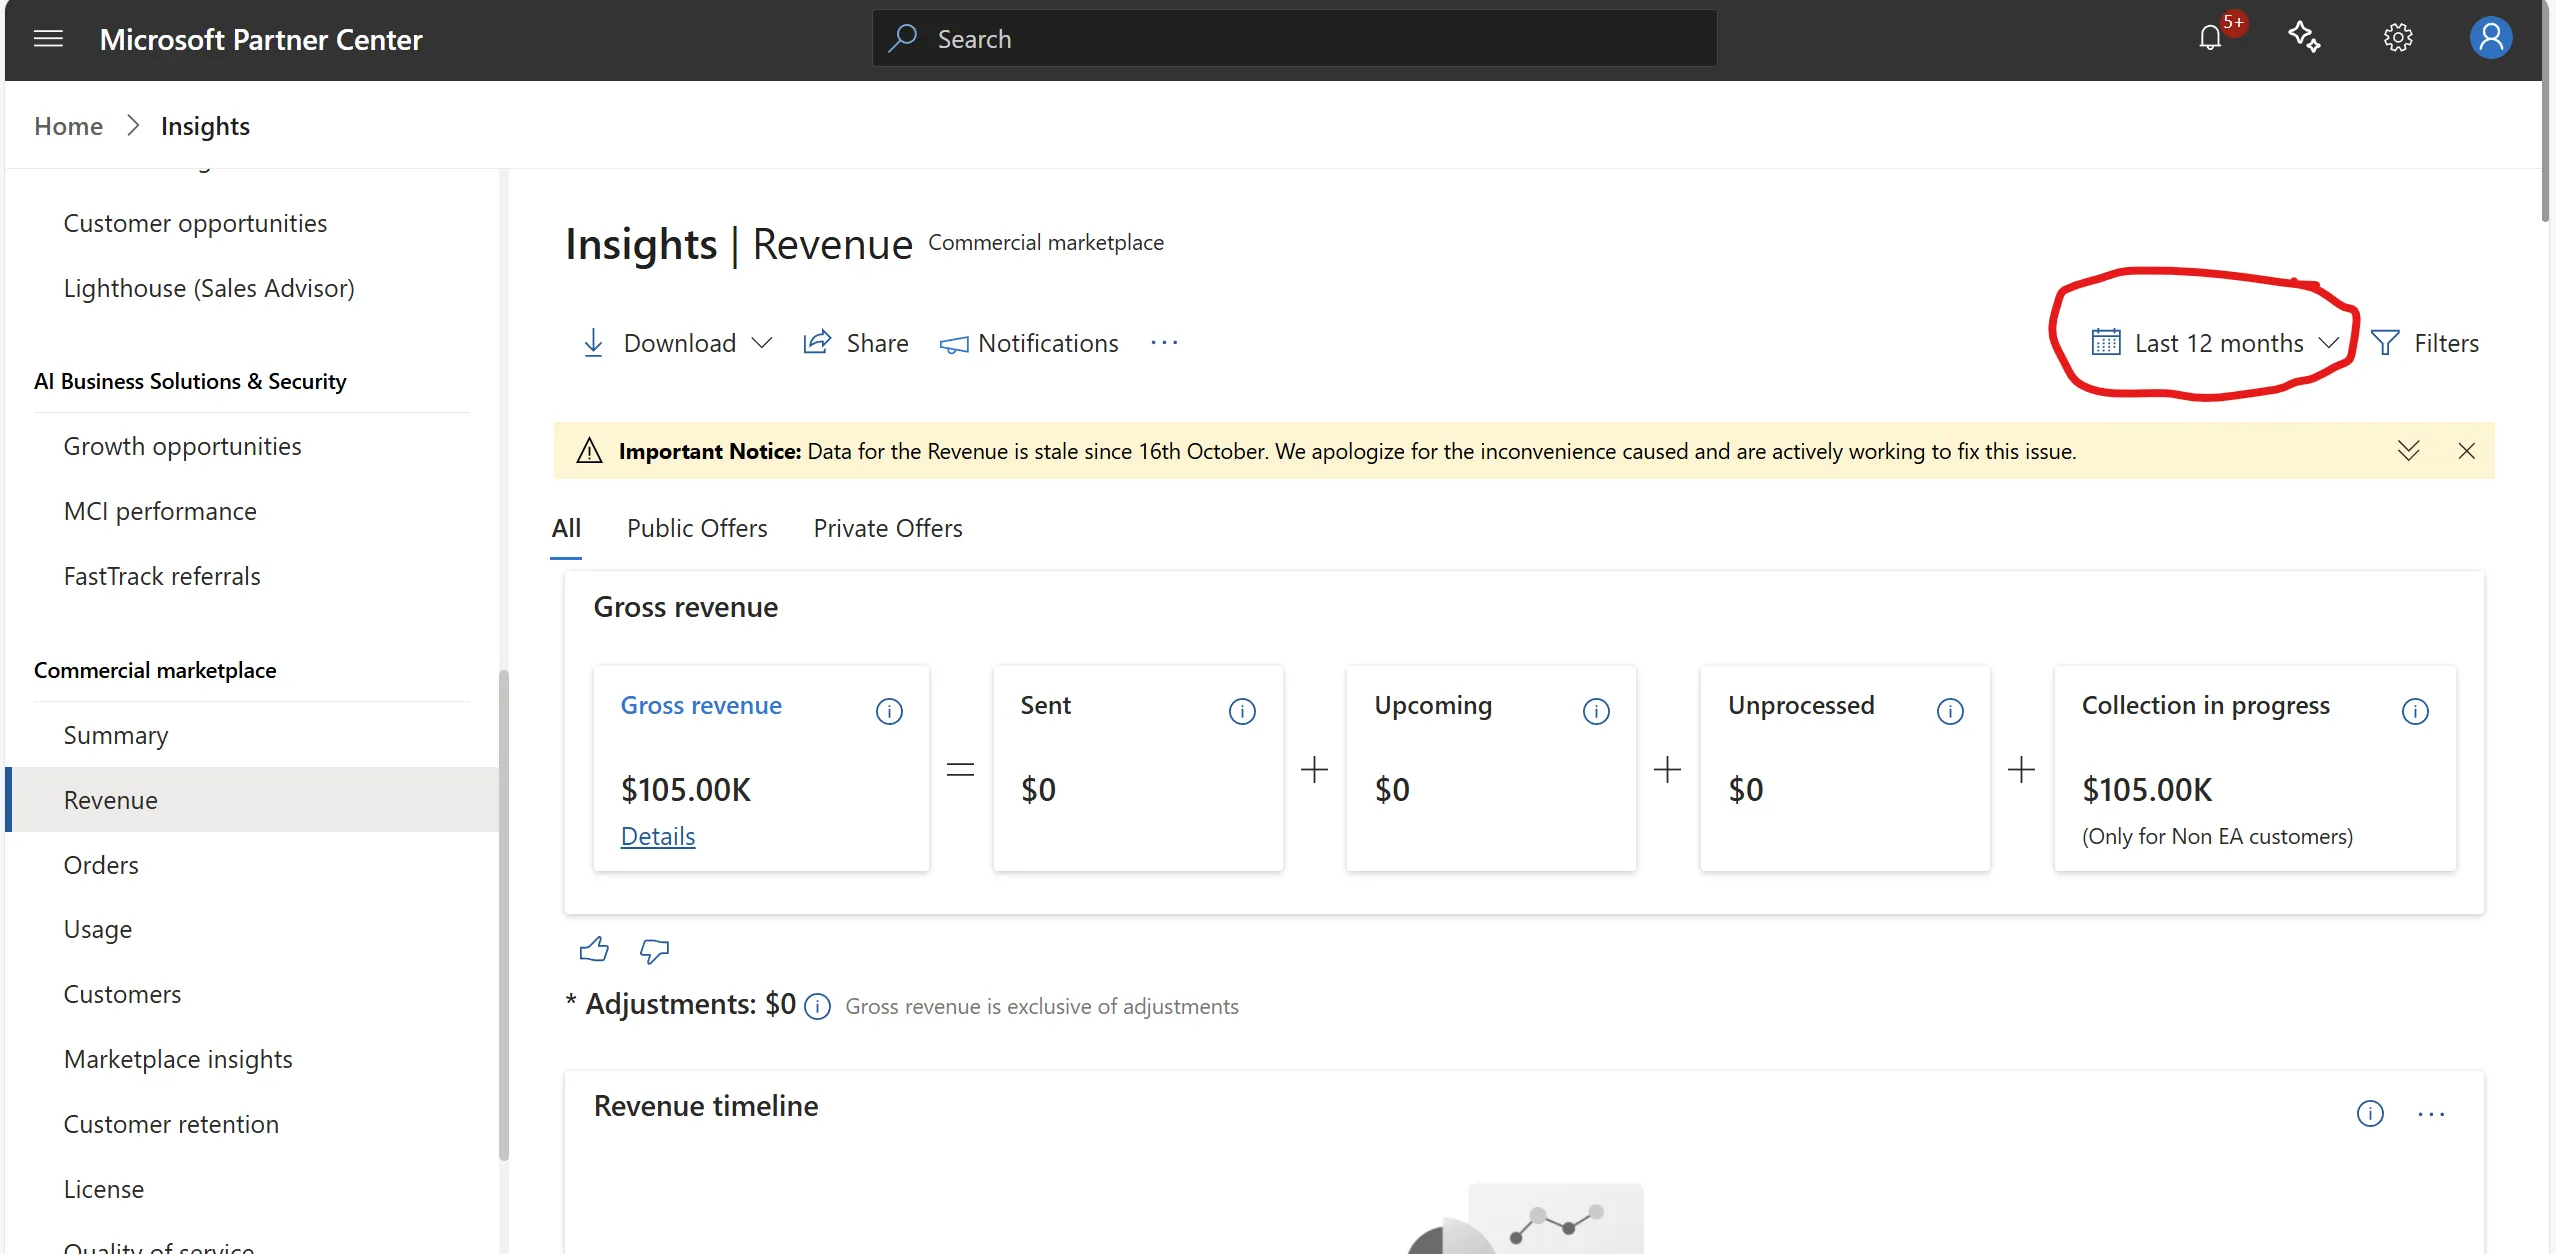Open the Download dropdown
The height and width of the screenshot is (1254, 2556).
tap(677, 343)
